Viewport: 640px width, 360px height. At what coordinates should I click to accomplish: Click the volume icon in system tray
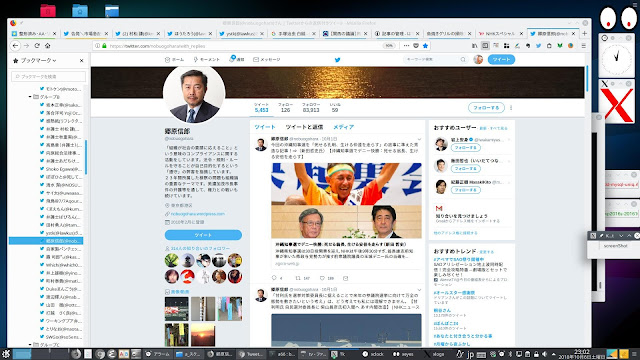pyautogui.click(x=544, y=354)
